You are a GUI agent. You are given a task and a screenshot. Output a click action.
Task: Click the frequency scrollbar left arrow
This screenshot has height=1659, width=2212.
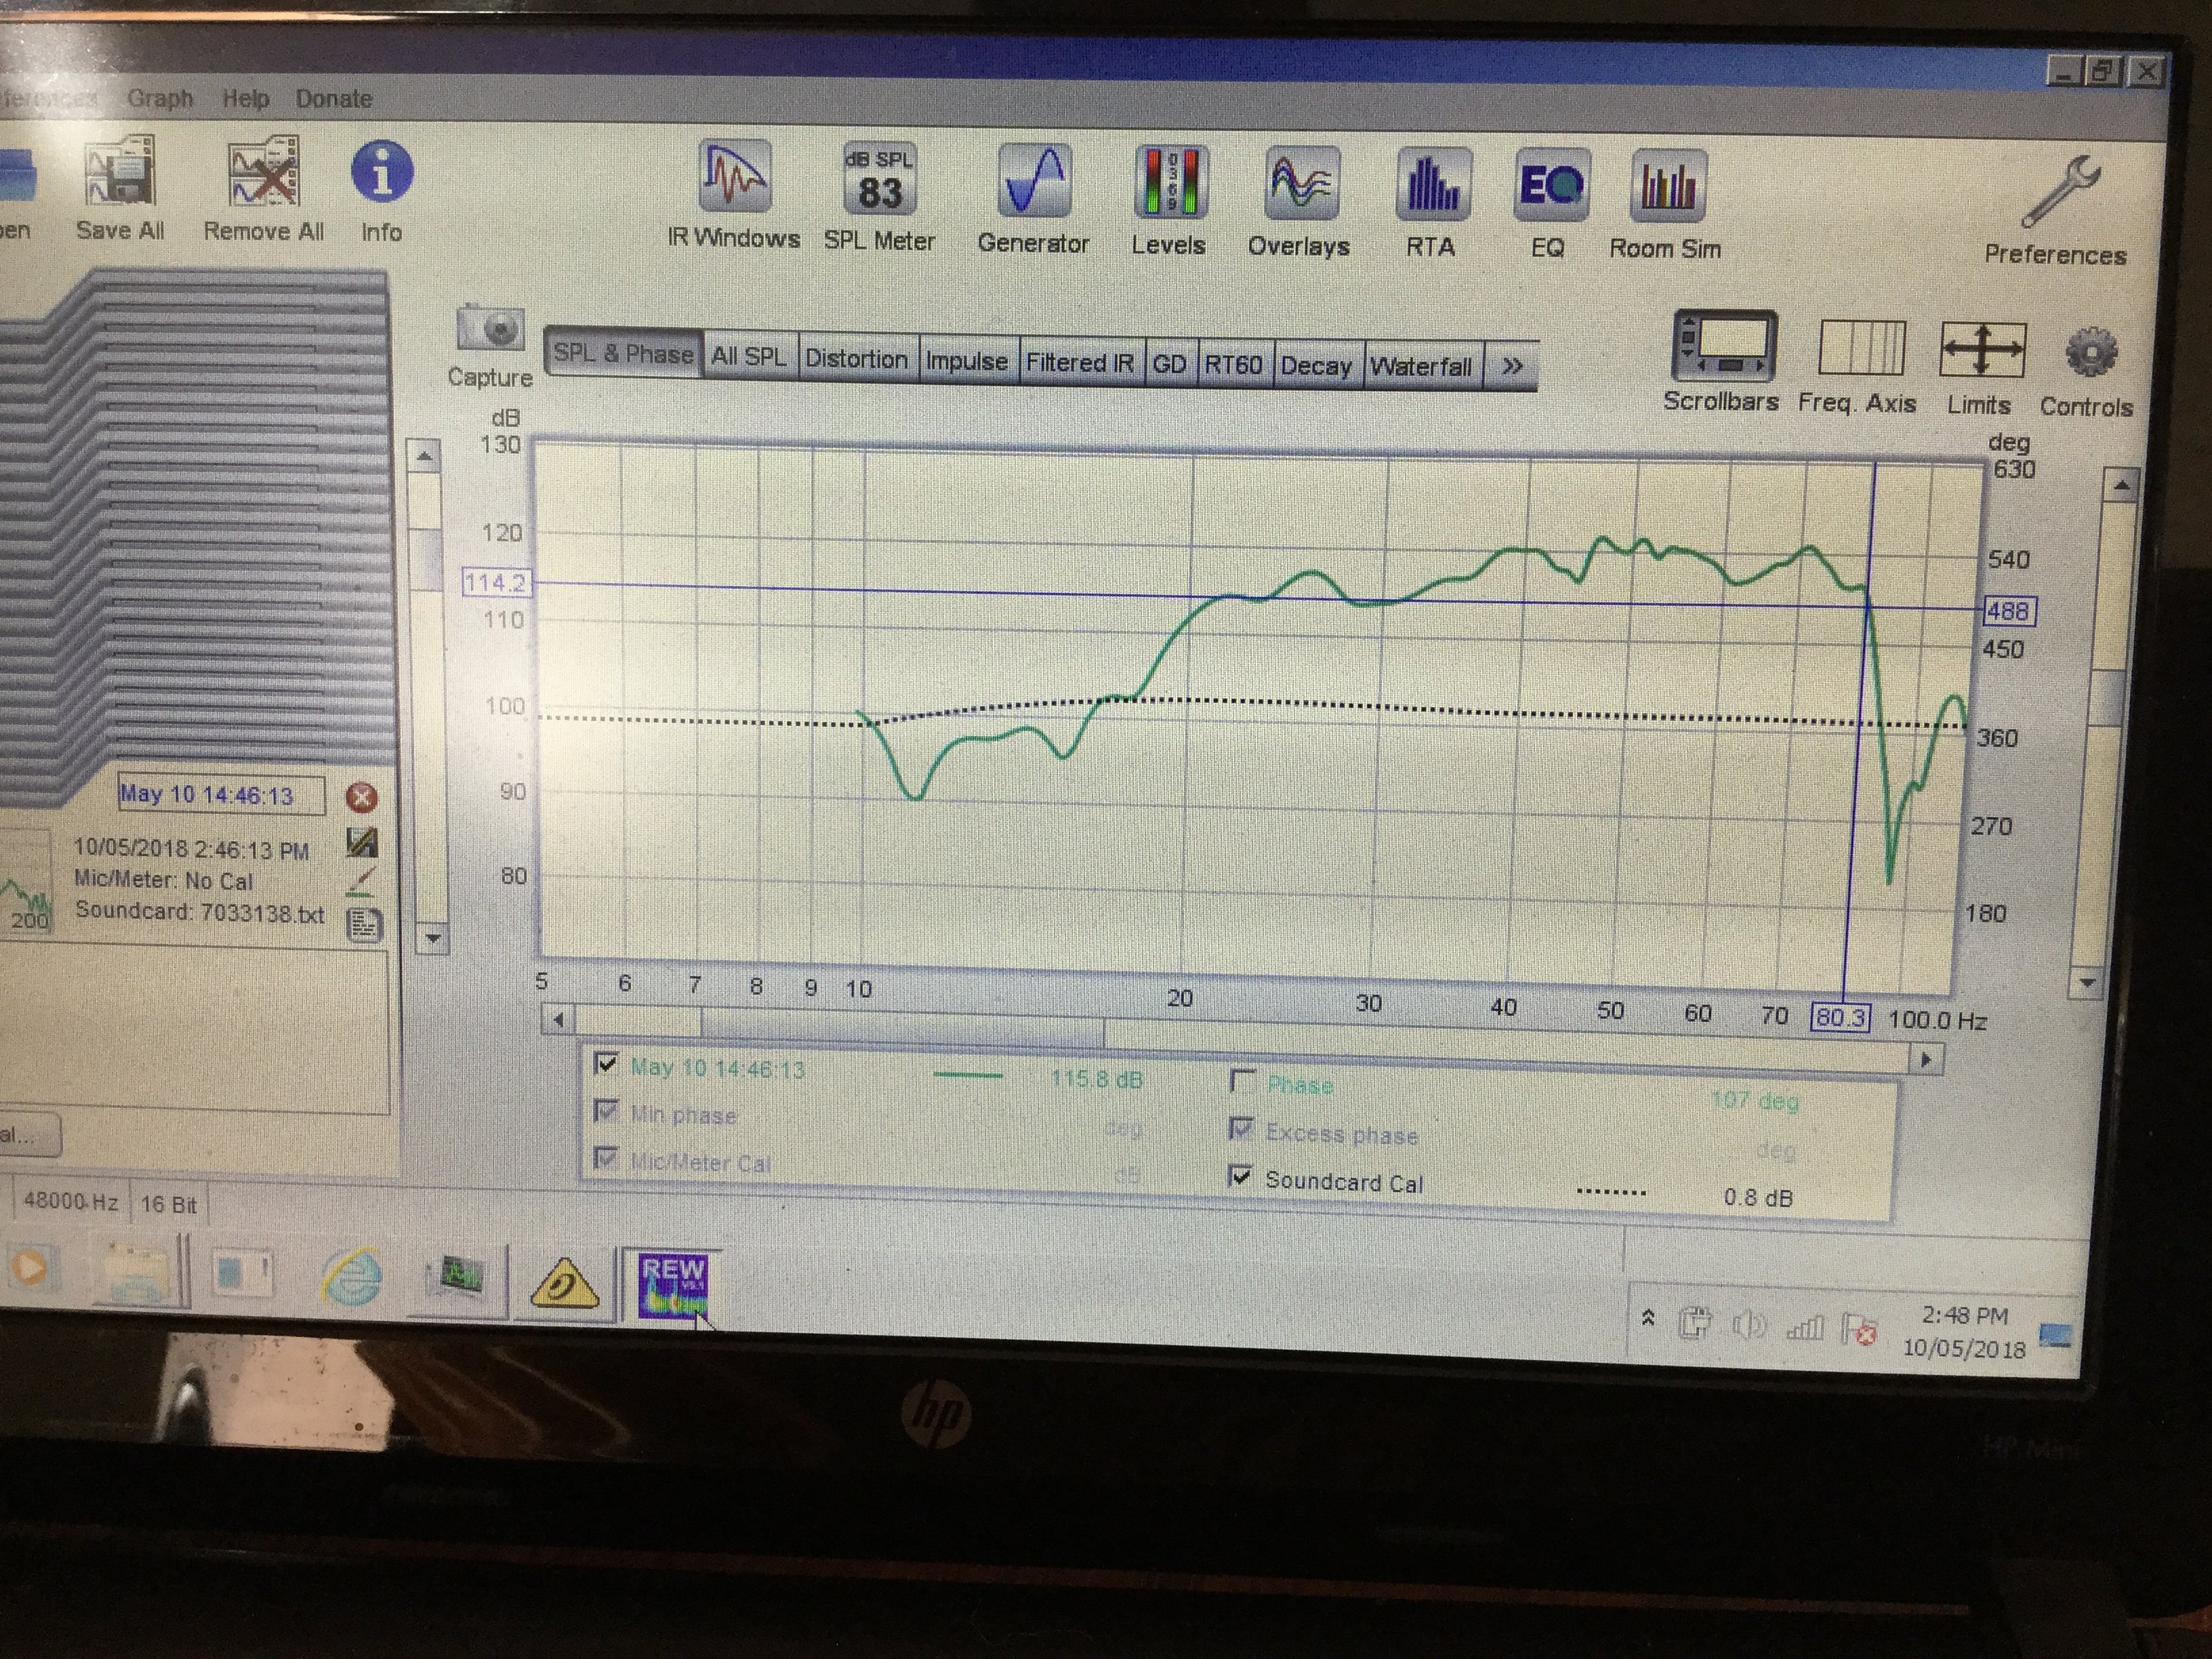[x=558, y=1020]
